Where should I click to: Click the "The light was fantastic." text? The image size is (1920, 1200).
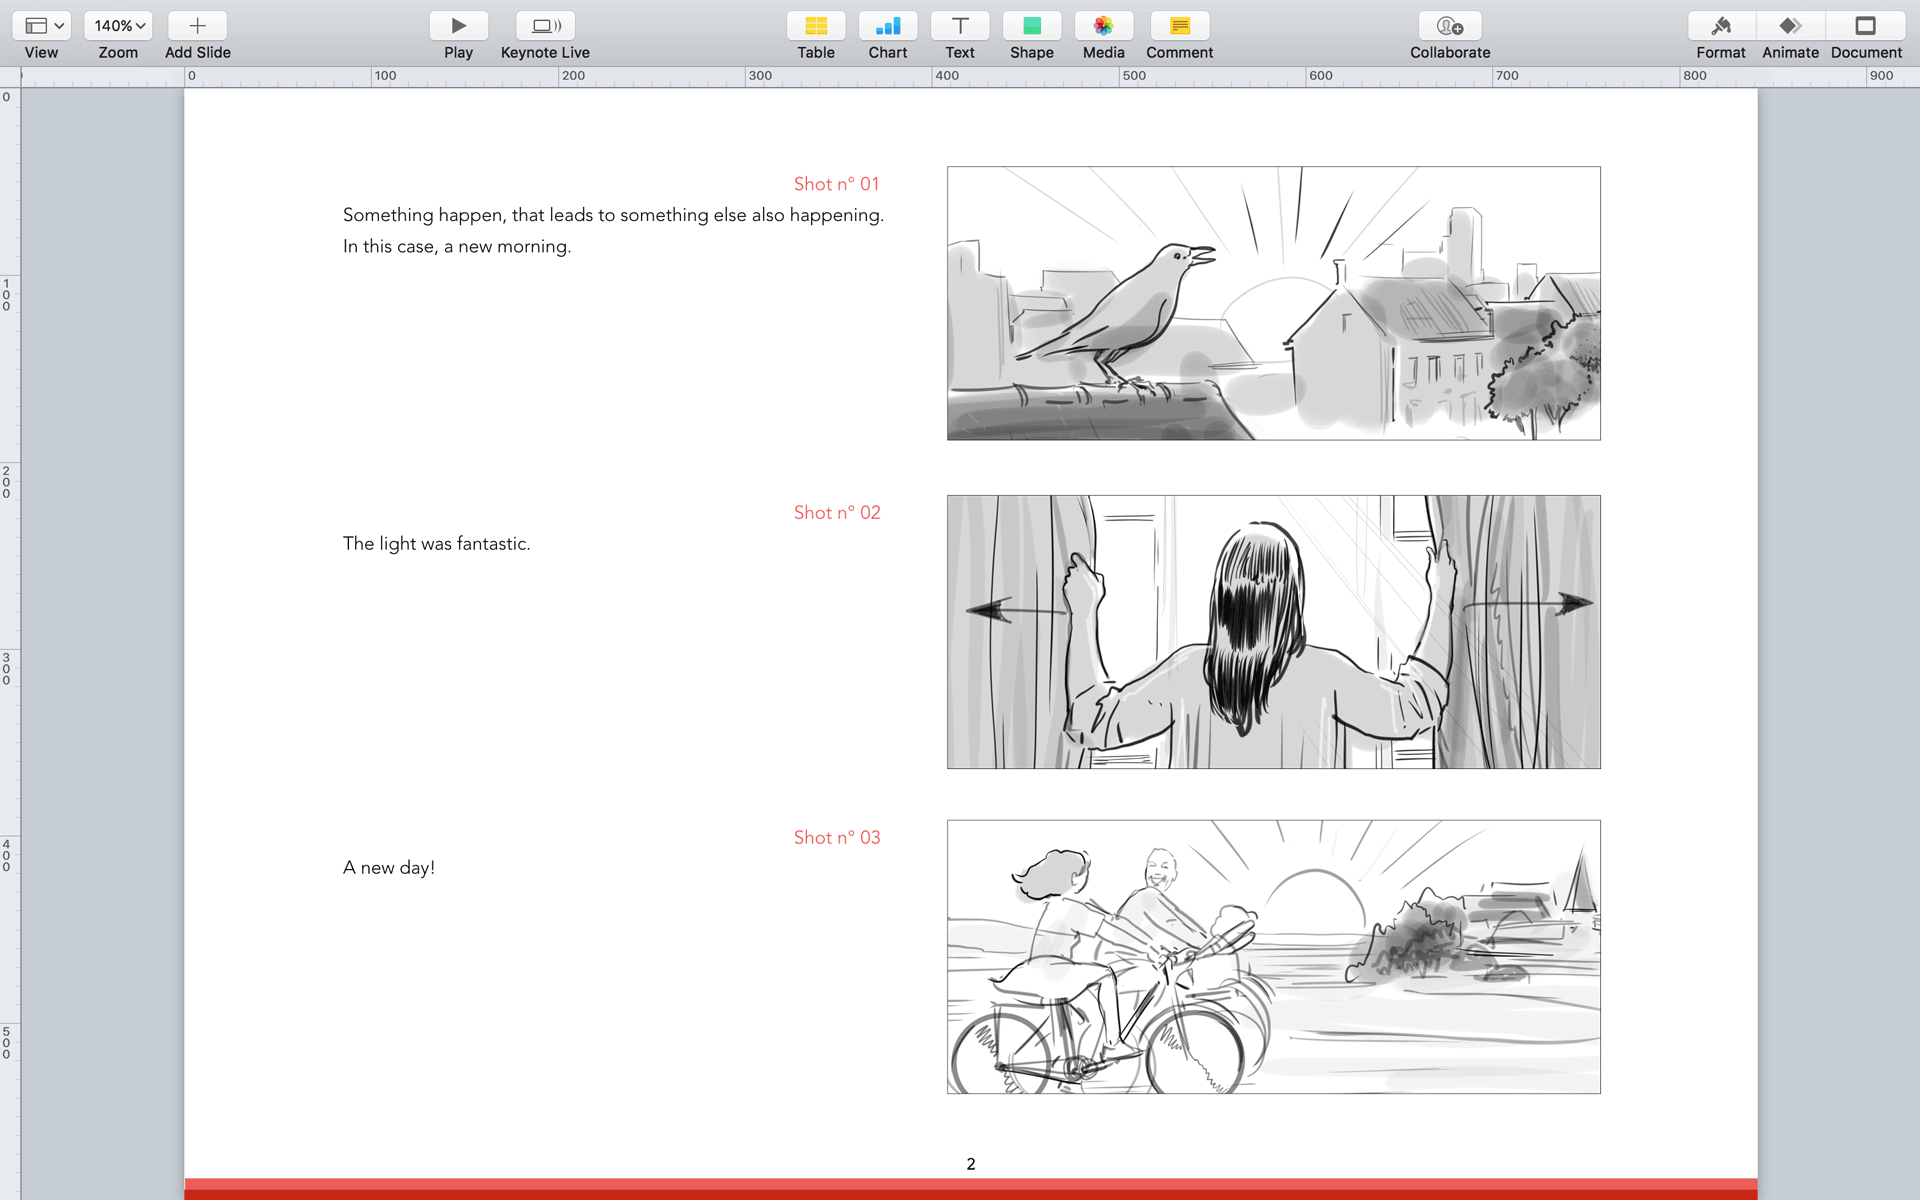click(x=436, y=544)
